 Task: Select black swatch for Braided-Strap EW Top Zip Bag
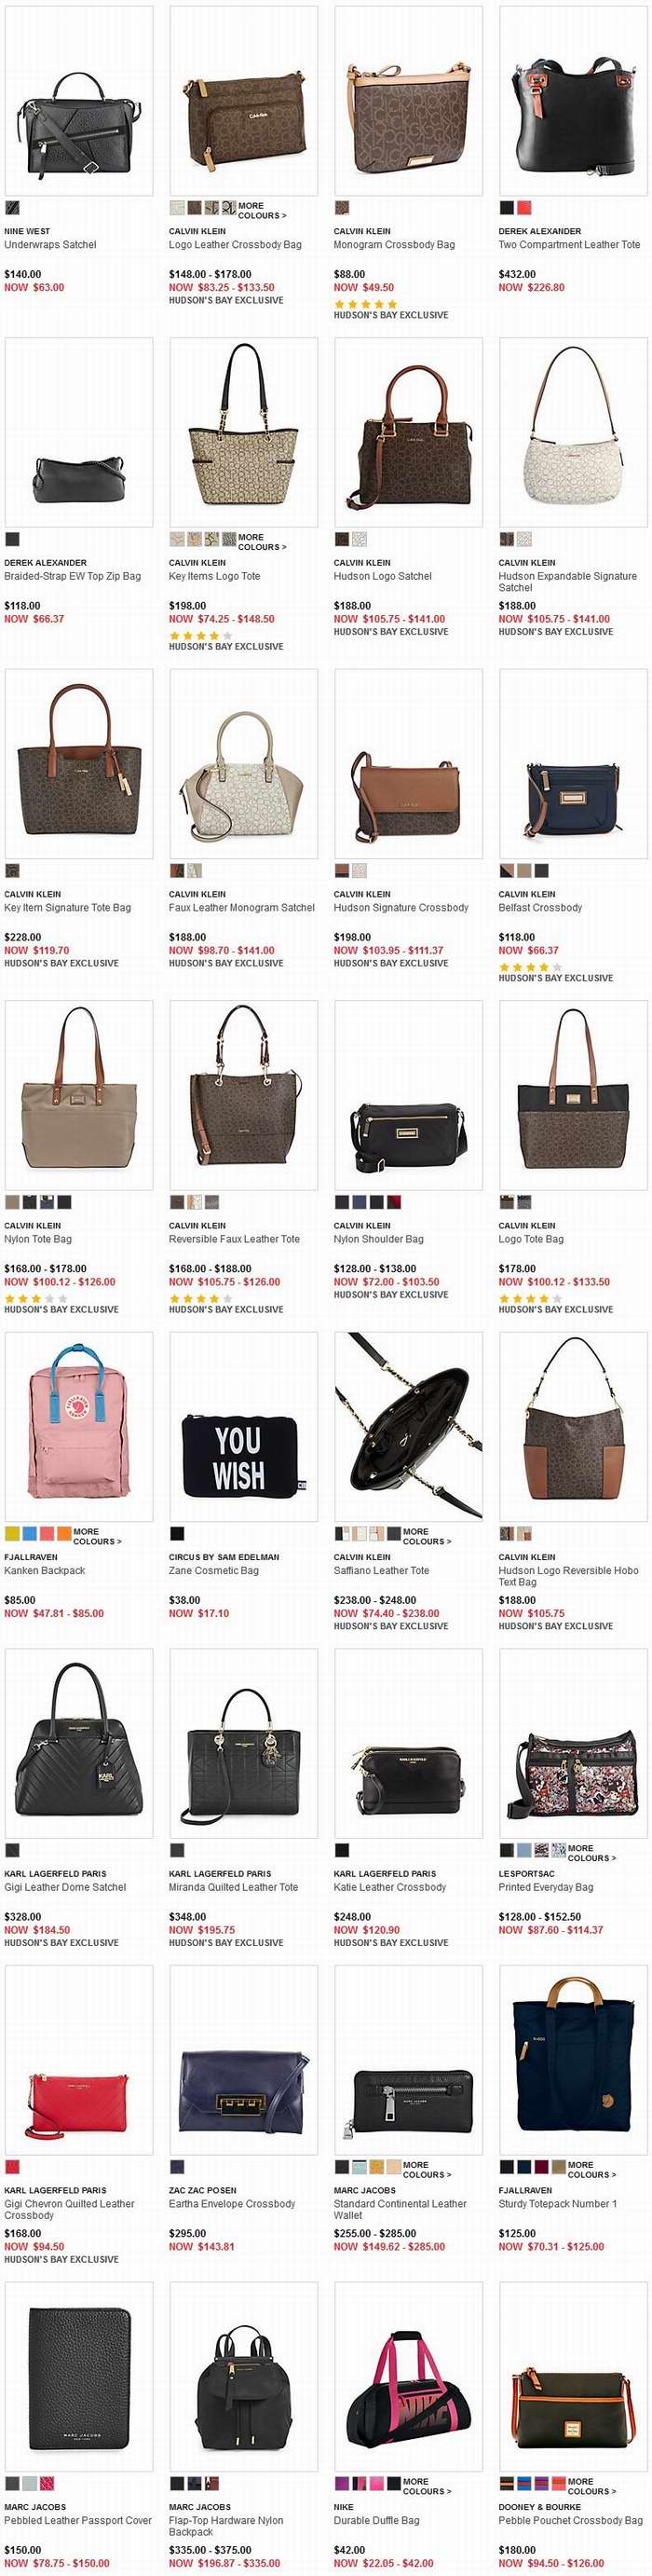coord(12,539)
